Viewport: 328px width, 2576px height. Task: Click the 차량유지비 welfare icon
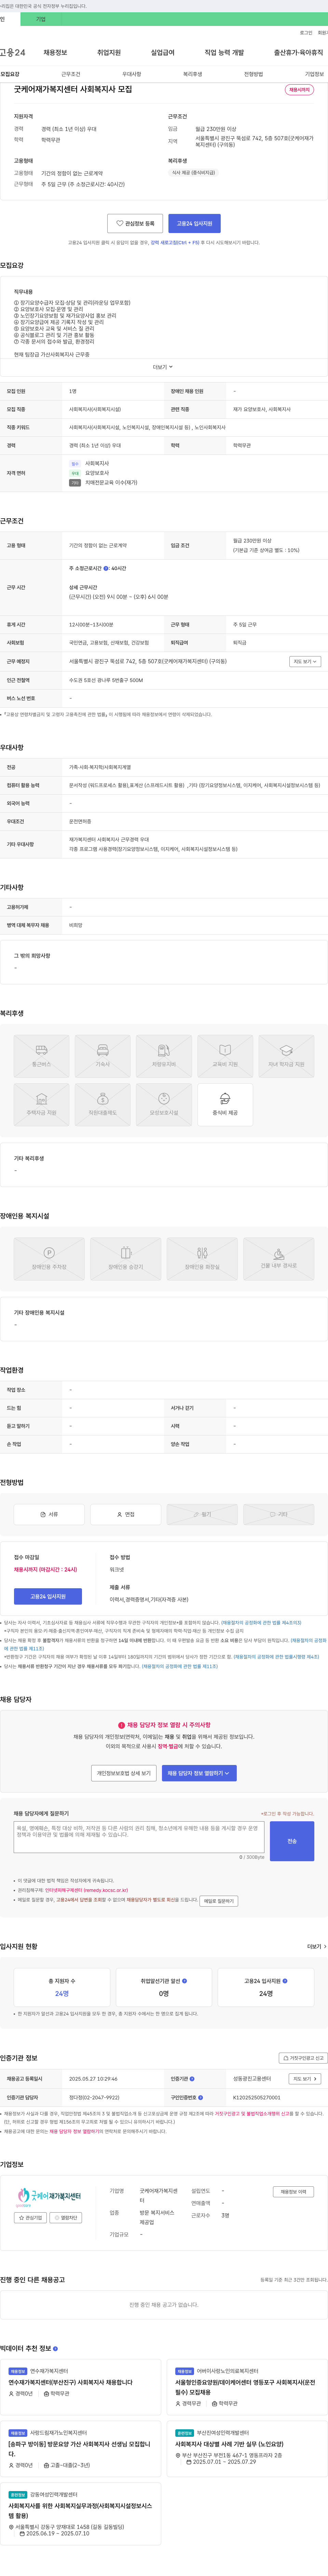164,1056
